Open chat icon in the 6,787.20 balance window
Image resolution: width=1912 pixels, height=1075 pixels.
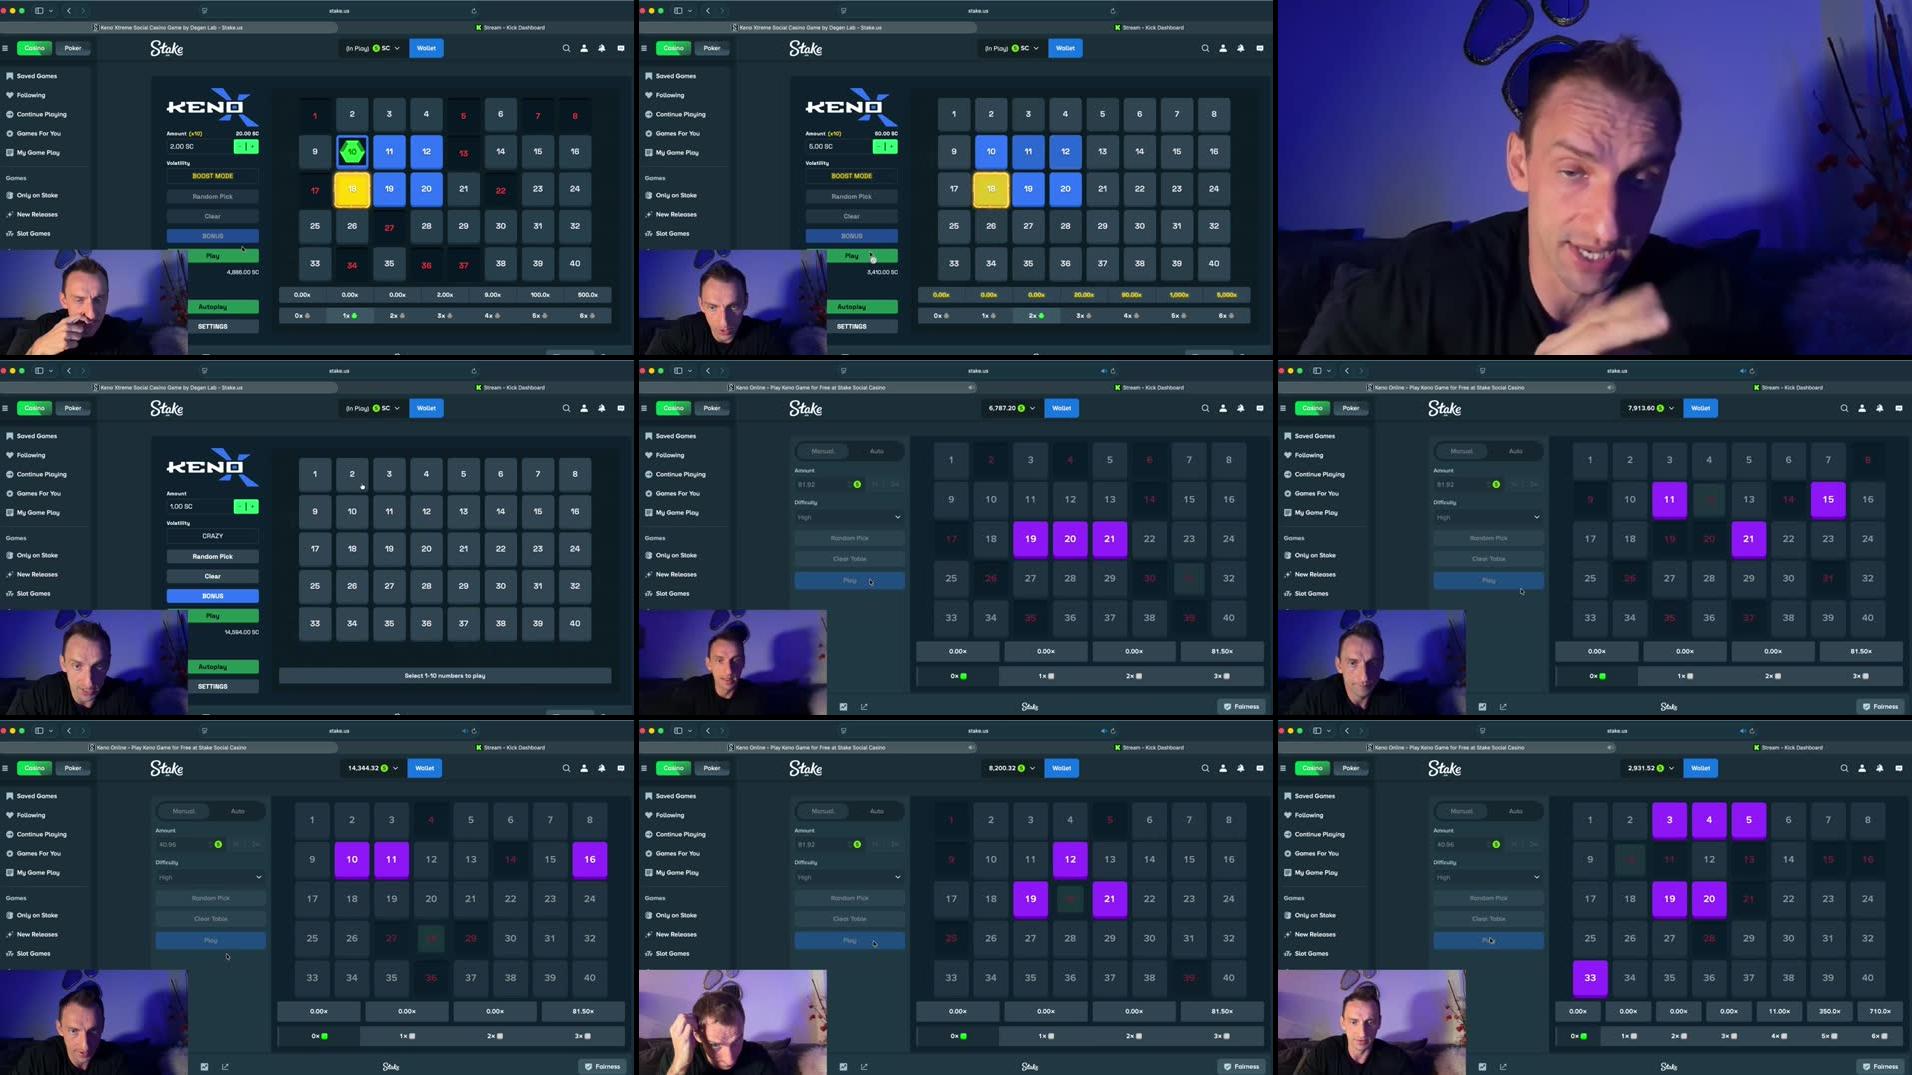1260,408
